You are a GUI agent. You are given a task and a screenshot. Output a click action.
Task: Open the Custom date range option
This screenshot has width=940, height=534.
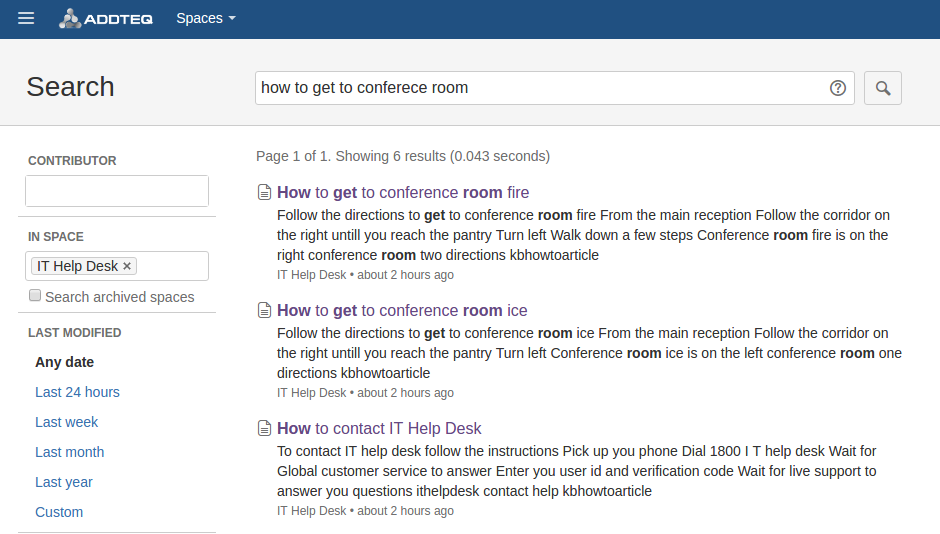(59, 512)
